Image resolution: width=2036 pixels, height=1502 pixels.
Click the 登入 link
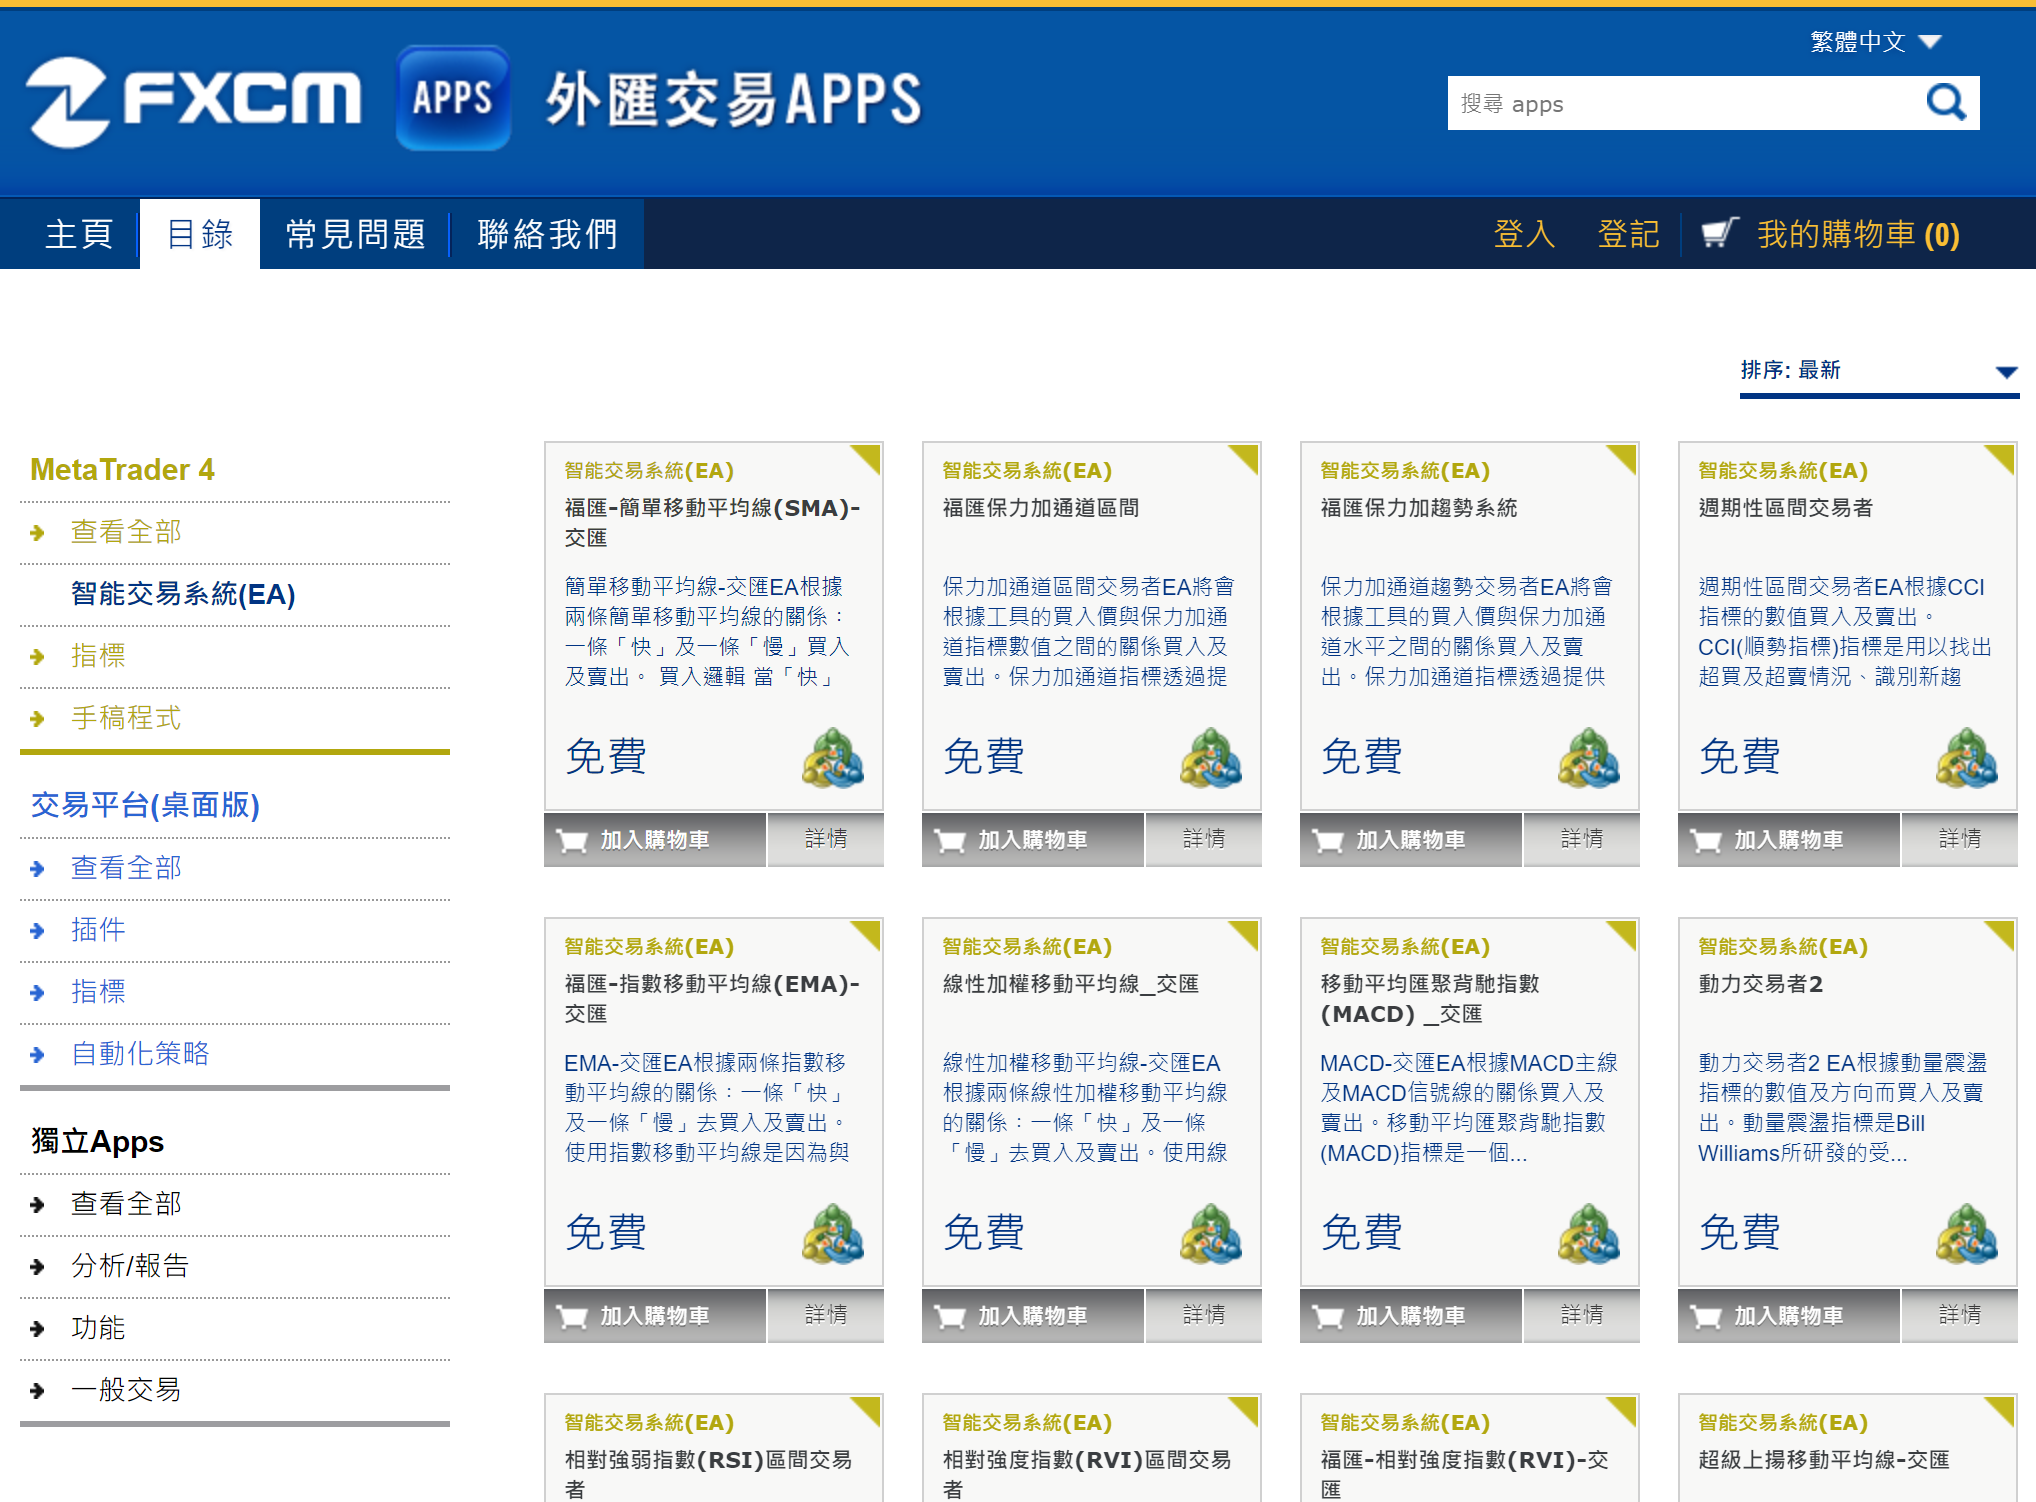(x=1524, y=234)
